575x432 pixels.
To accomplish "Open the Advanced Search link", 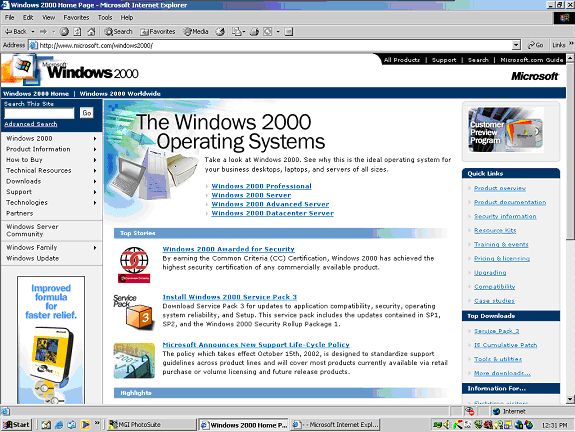I will pyautogui.click(x=31, y=124).
